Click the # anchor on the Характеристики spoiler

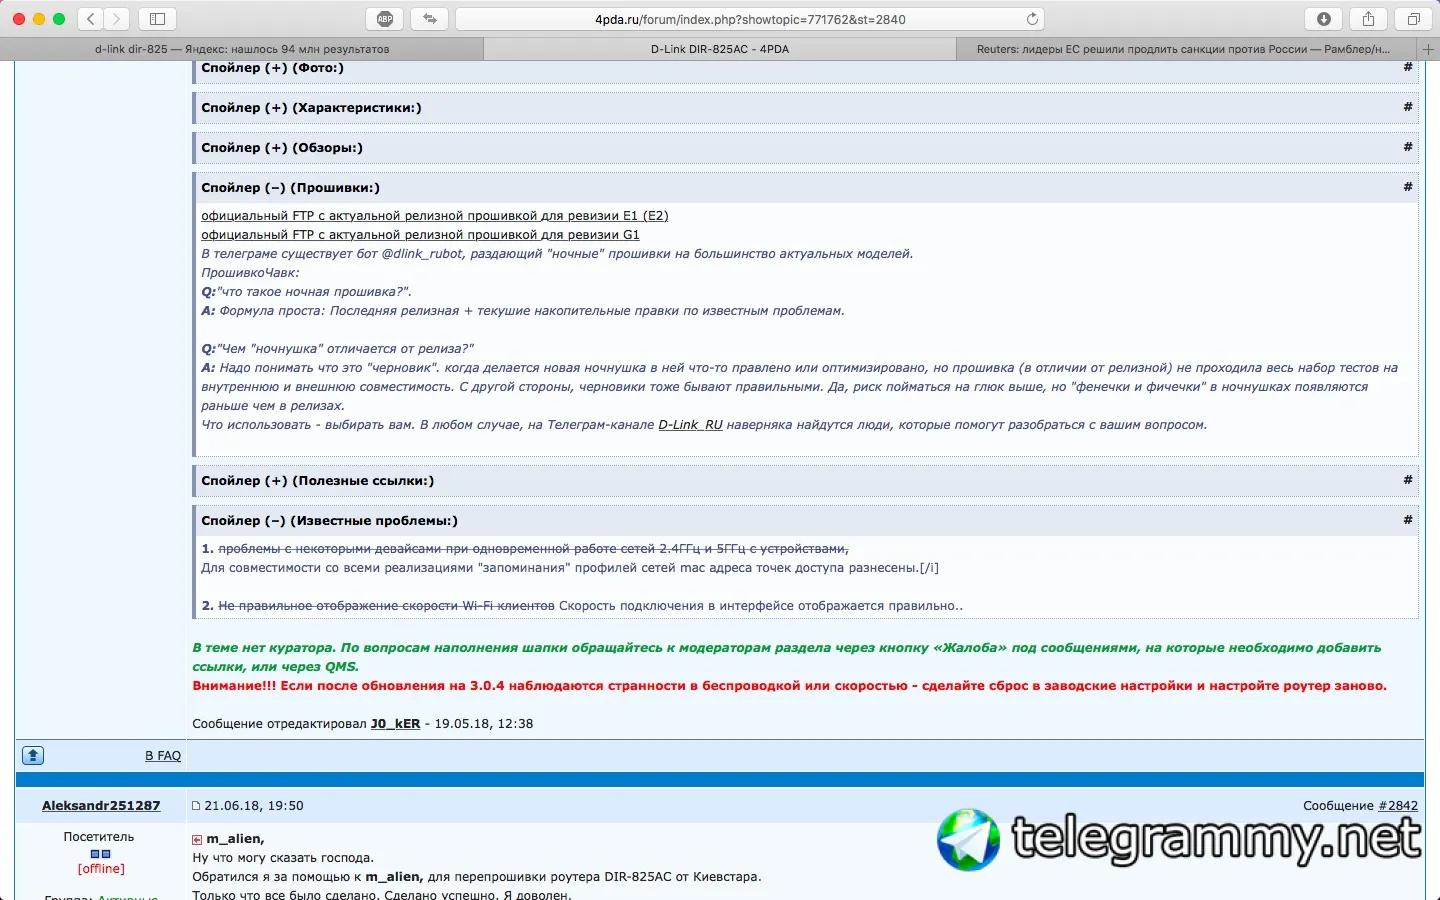[x=1407, y=107]
